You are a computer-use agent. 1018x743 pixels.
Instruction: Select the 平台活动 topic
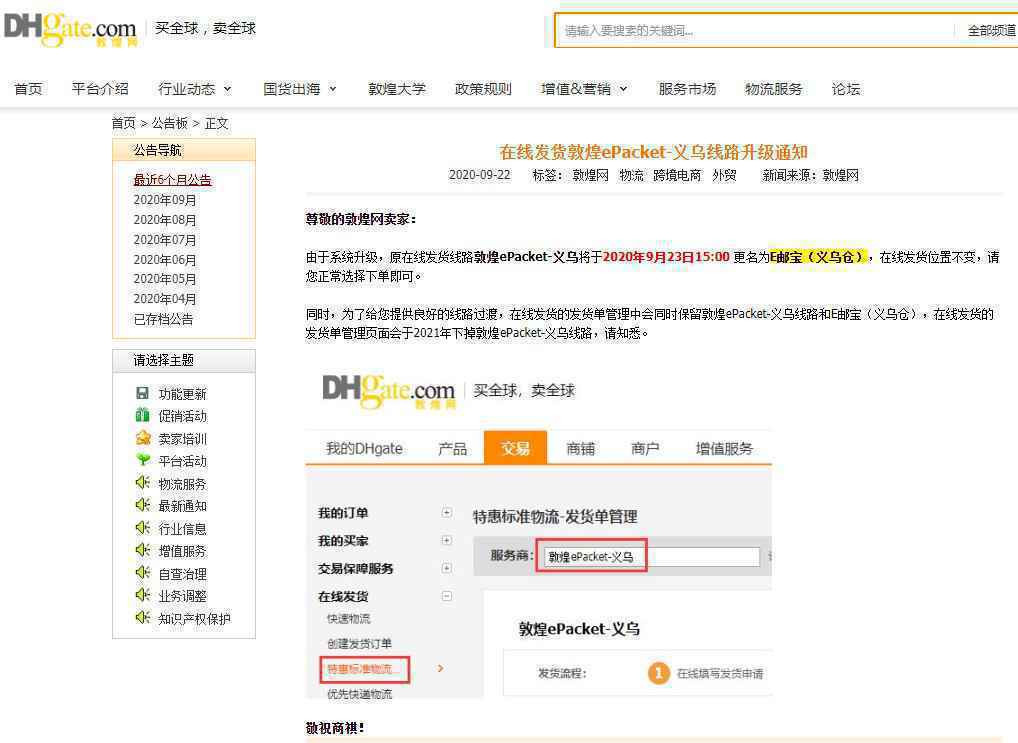point(182,460)
